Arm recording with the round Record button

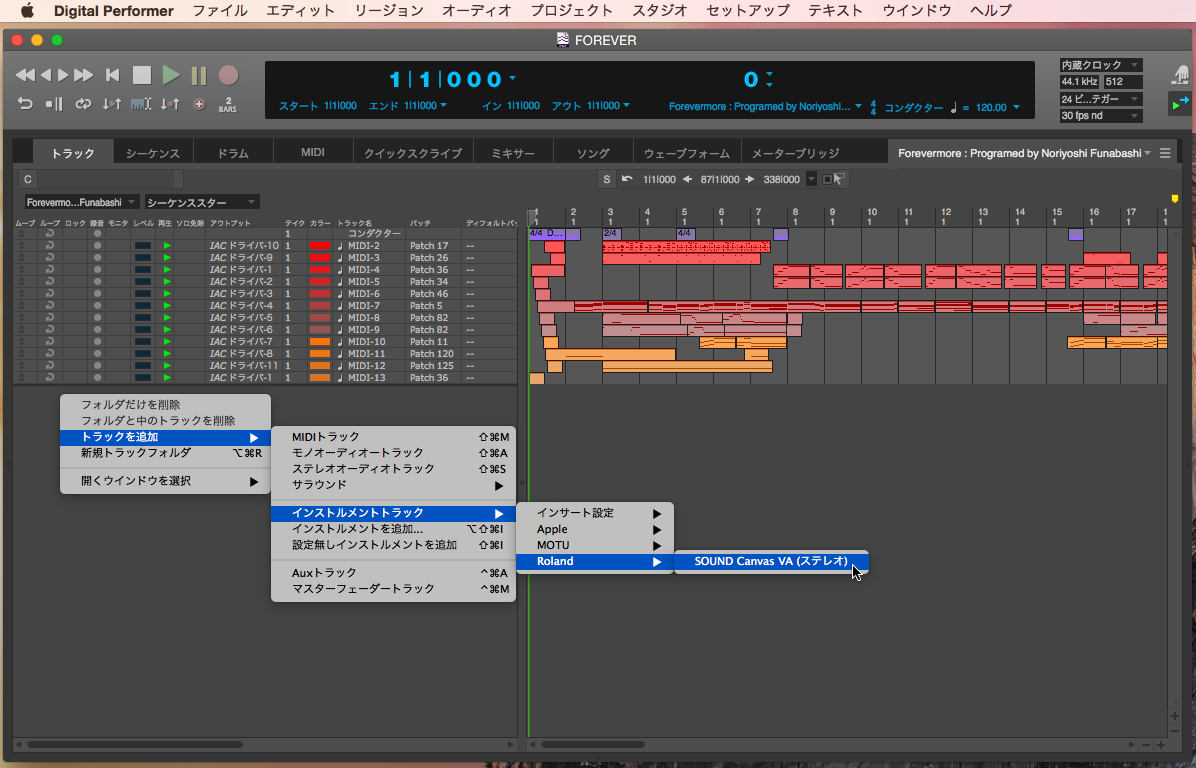click(x=228, y=75)
